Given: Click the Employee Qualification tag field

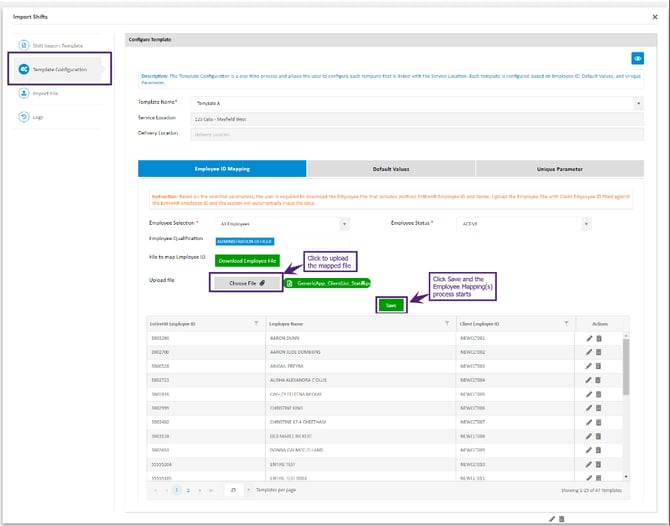Looking at the screenshot, I should click(283, 241).
